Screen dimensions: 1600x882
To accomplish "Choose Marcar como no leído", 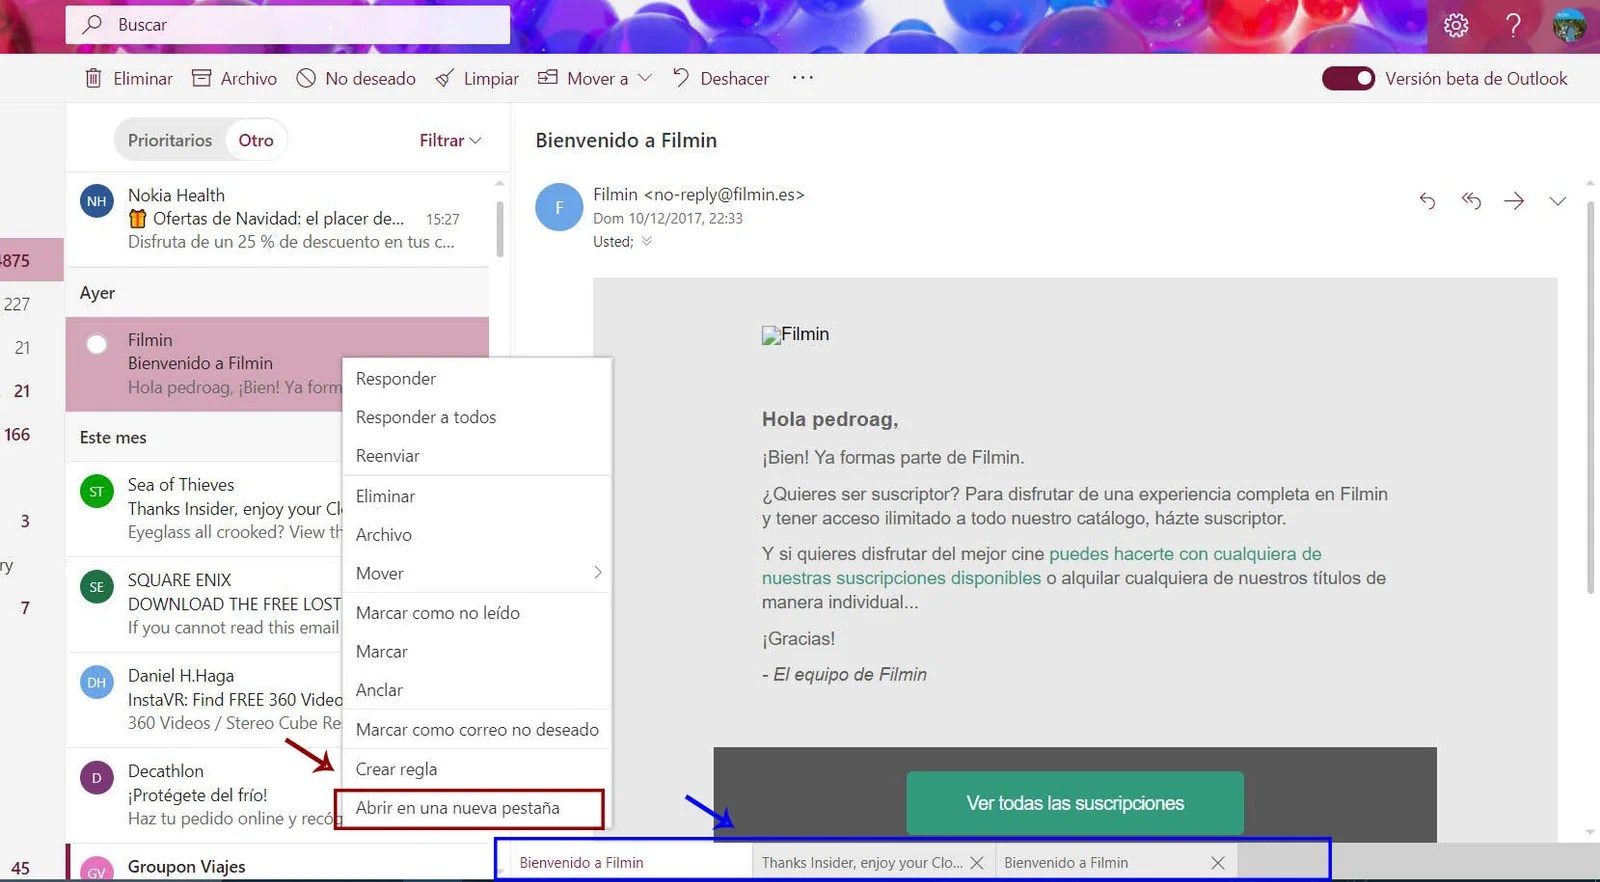I will tap(476, 613).
